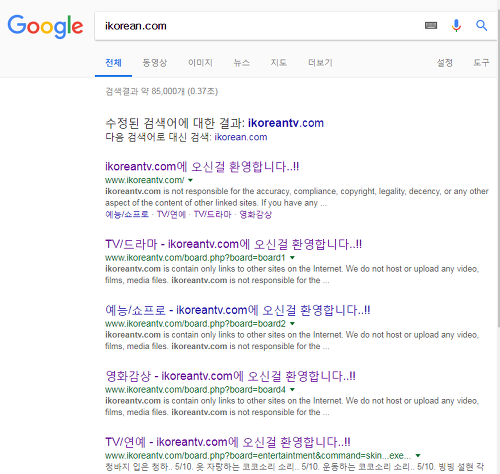The image size is (500, 474).
Task: Click the blue magnifier search button
Action: click(x=481, y=25)
